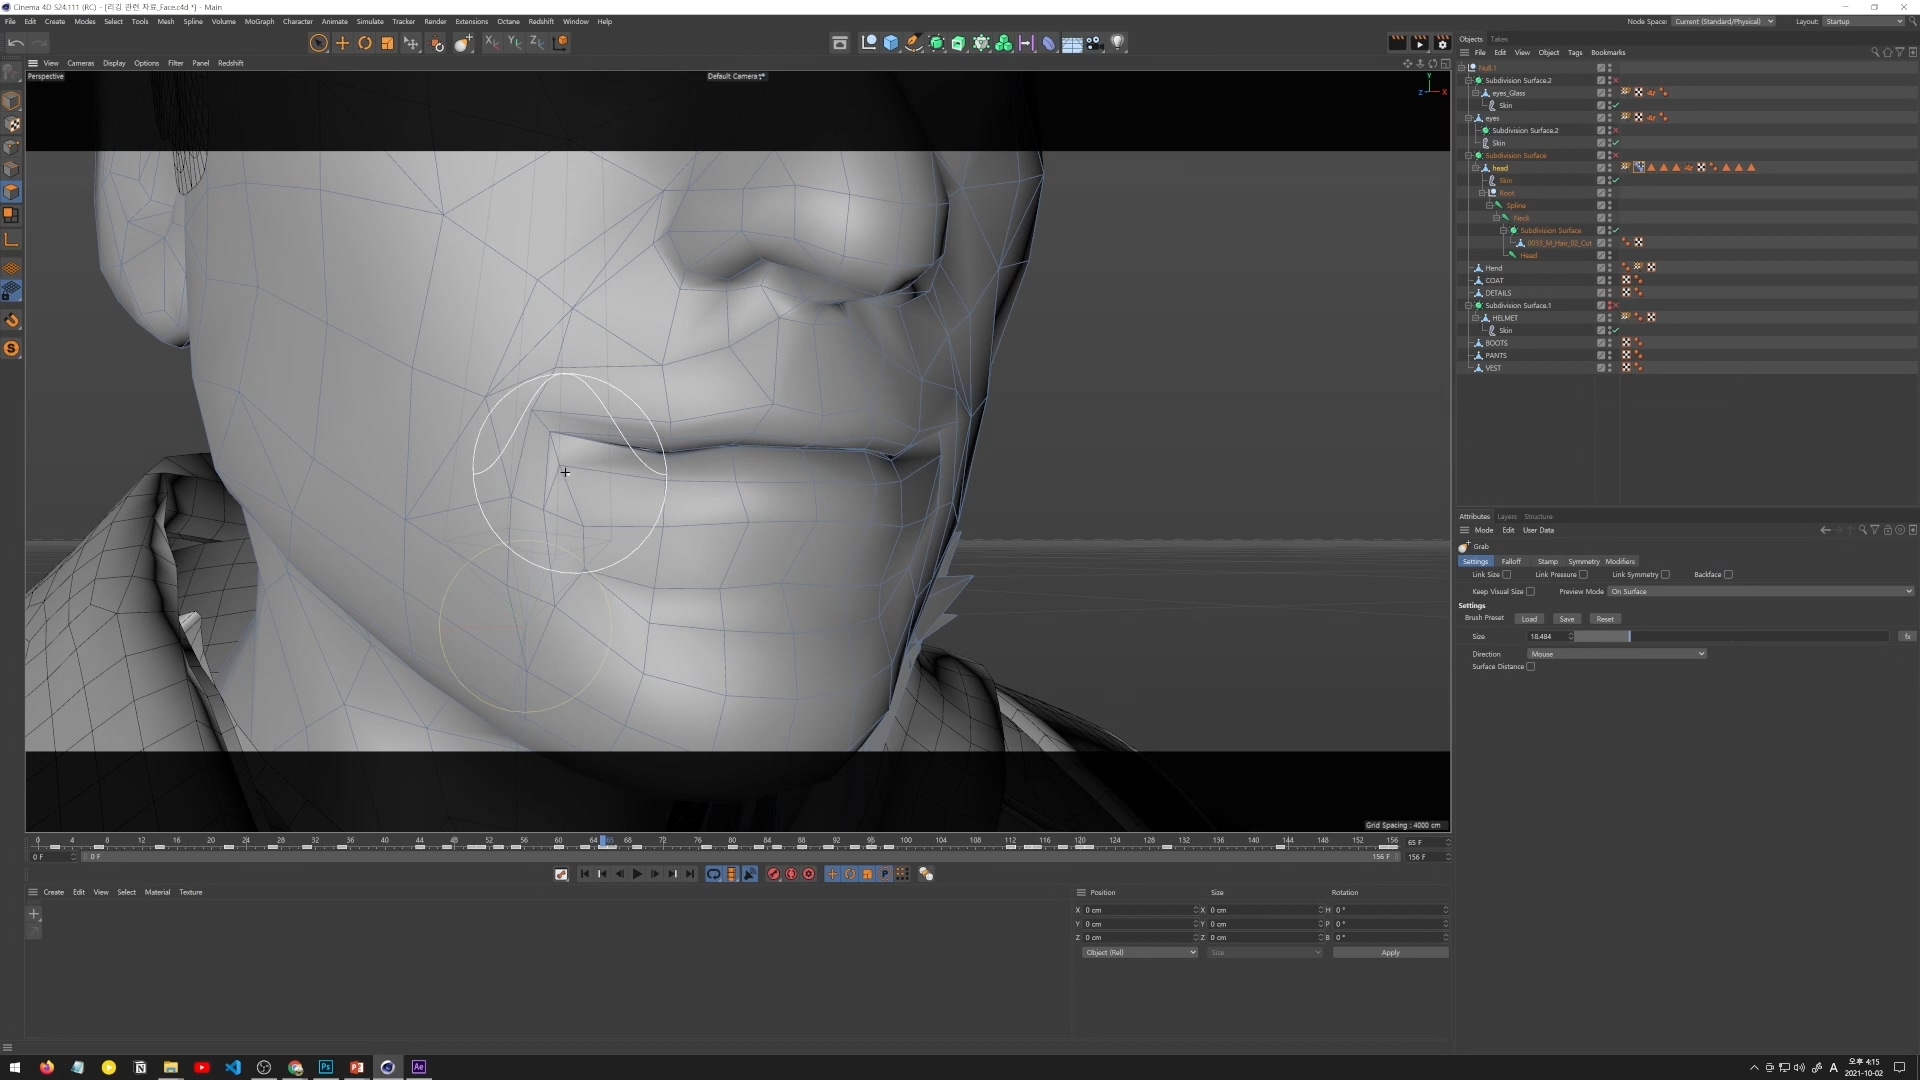The image size is (1920, 1080).
Task: Select the Live Selection tool
Action: click(319, 43)
